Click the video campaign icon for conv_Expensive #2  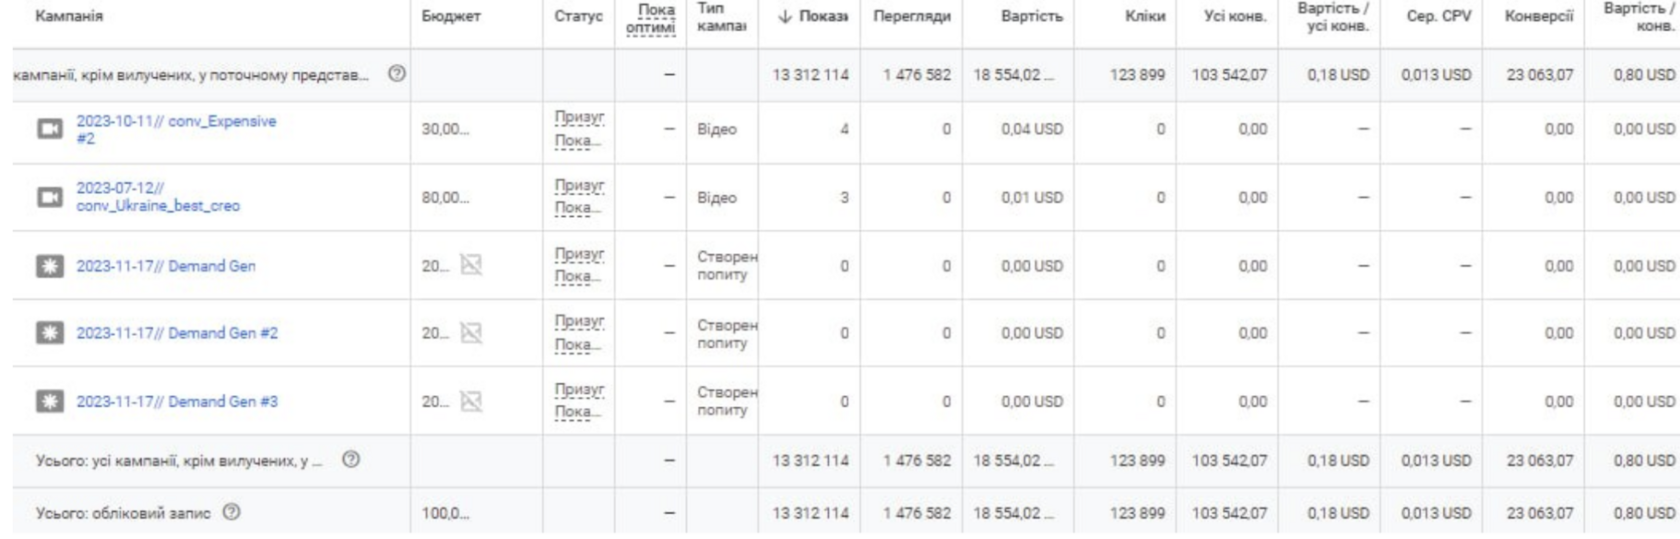pos(49,129)
